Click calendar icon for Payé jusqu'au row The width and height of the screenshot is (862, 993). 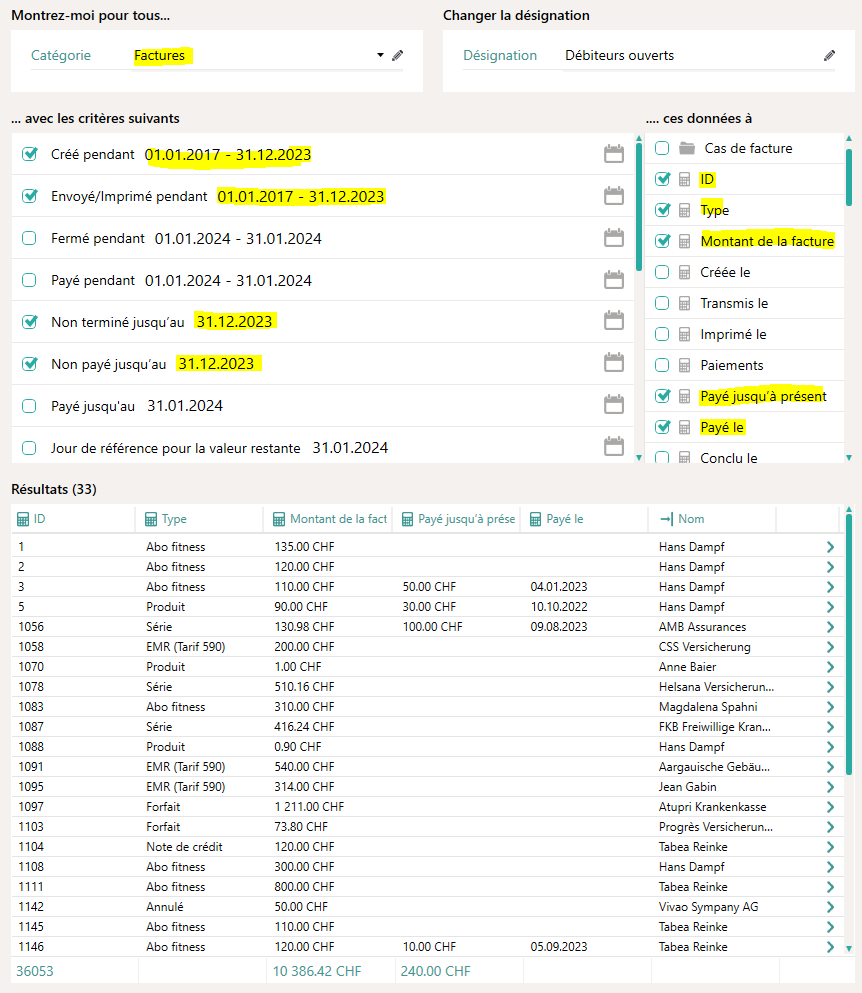click(614, 406)
